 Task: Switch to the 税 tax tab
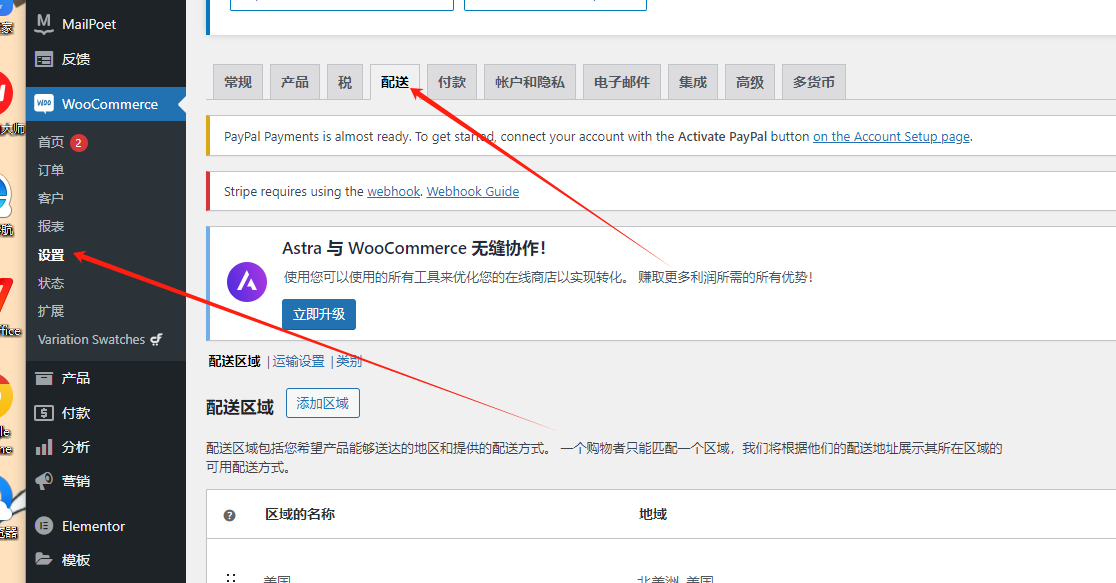(344, 82)
